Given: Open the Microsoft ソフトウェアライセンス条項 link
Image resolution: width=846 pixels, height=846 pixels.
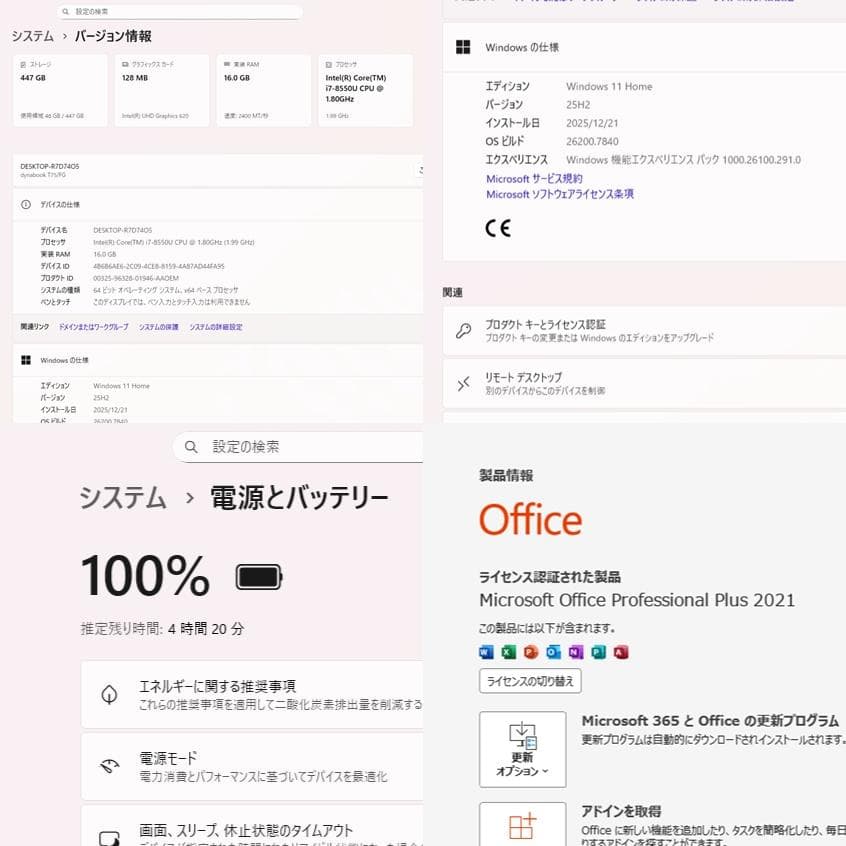Looking at the screenshot, I should [560, 194].
